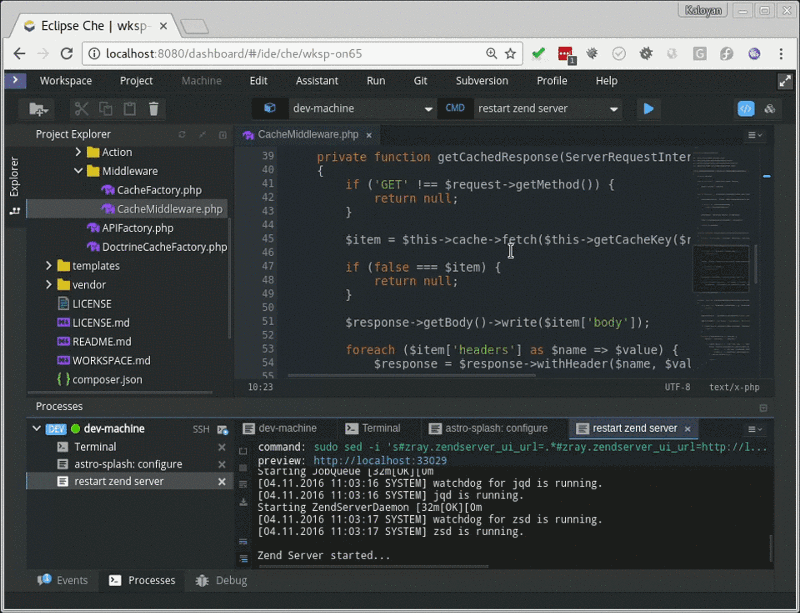Click the SSH button for dev-machine

point(201,429)
